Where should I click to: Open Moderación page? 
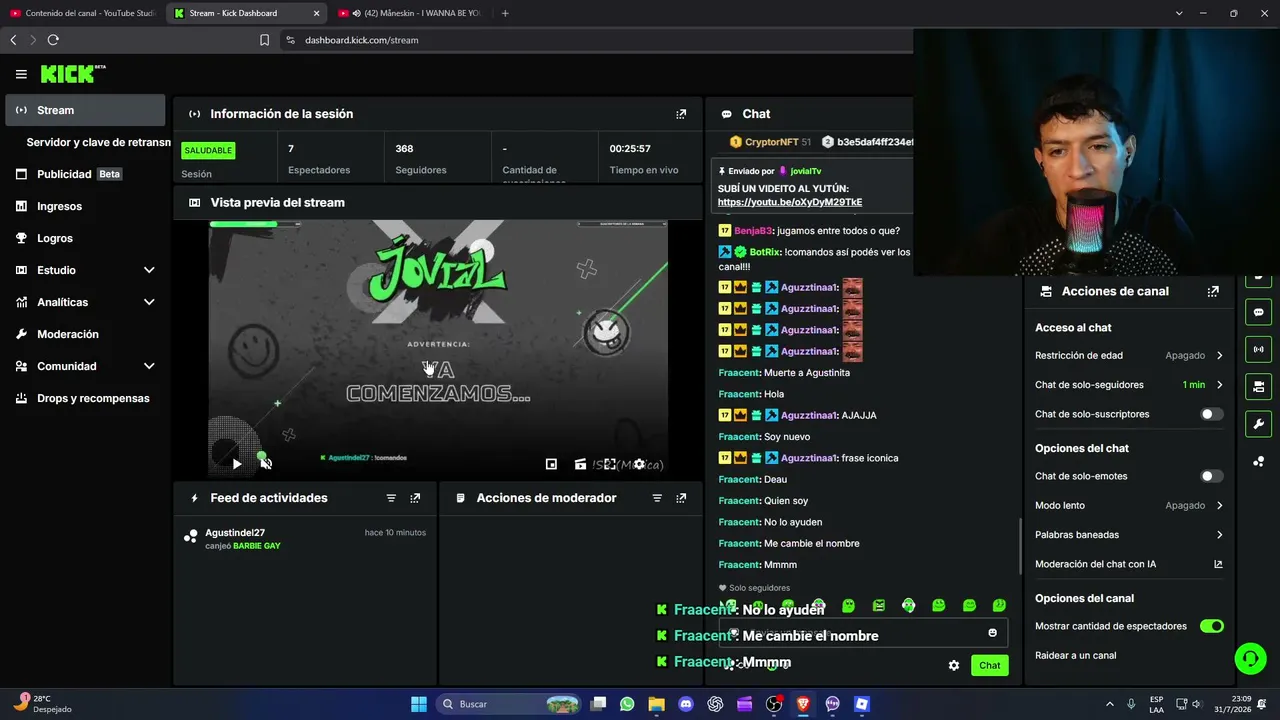pos(84,334)
